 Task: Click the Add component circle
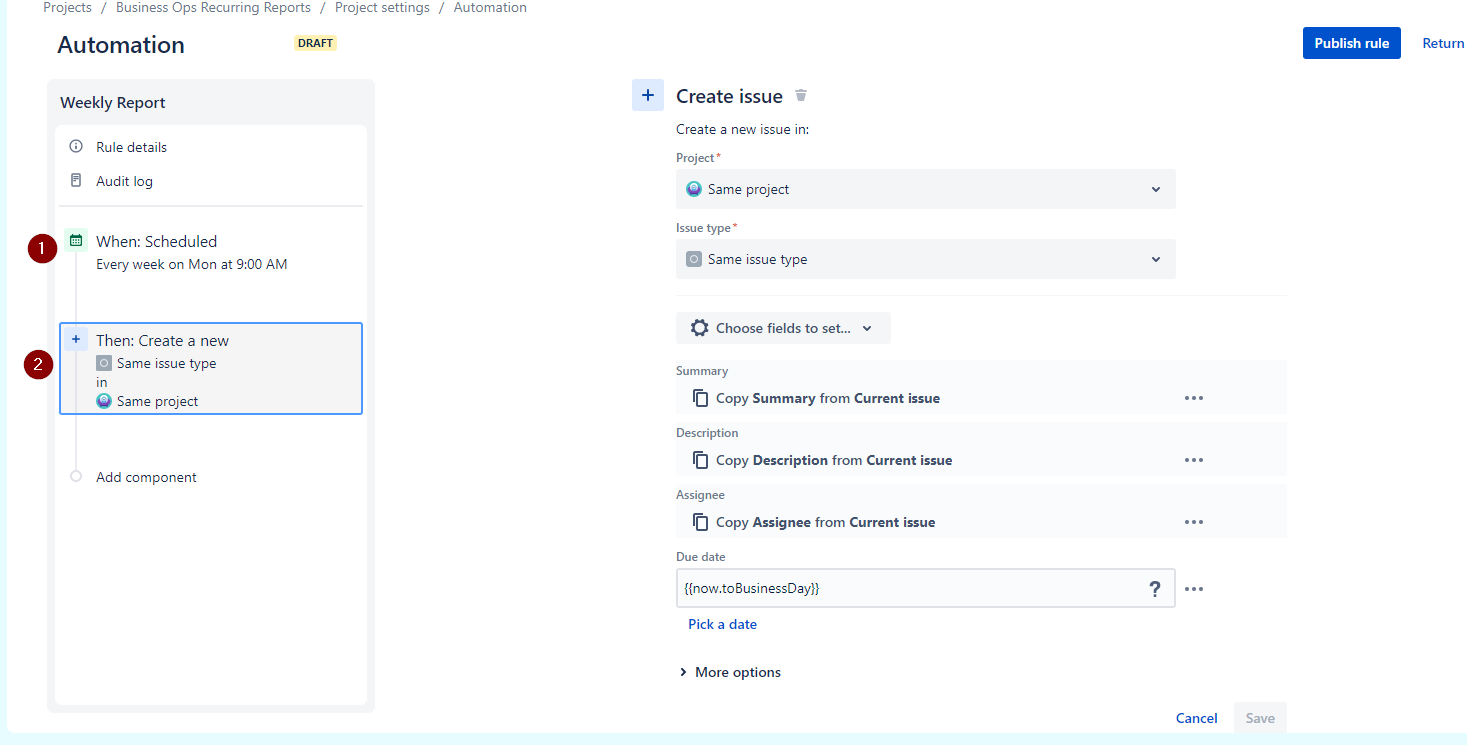76,477
